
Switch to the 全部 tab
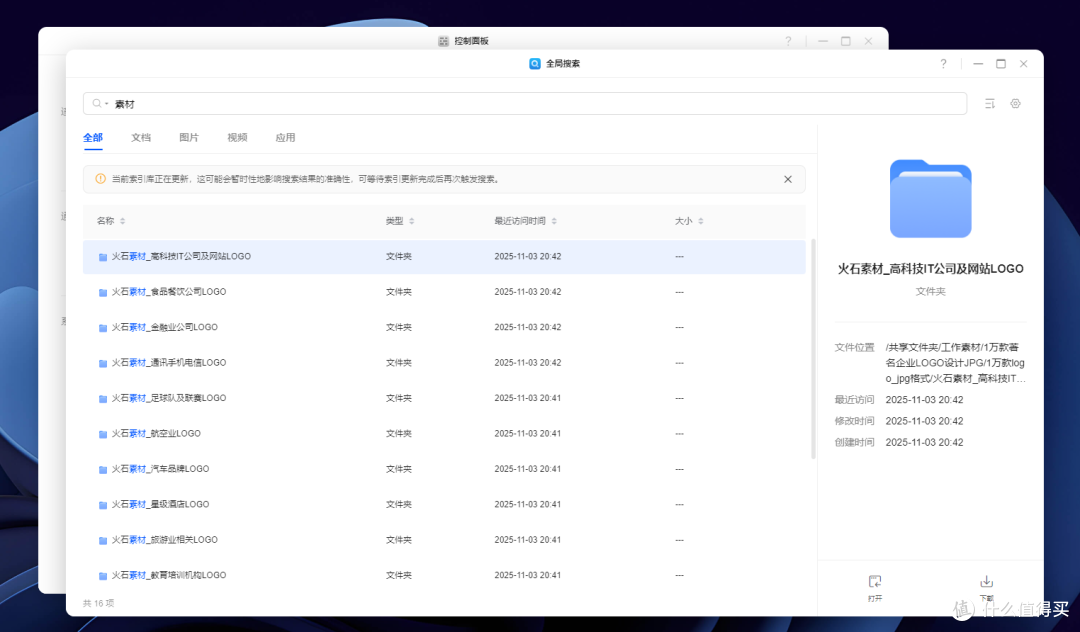click(x=93, y=138)
